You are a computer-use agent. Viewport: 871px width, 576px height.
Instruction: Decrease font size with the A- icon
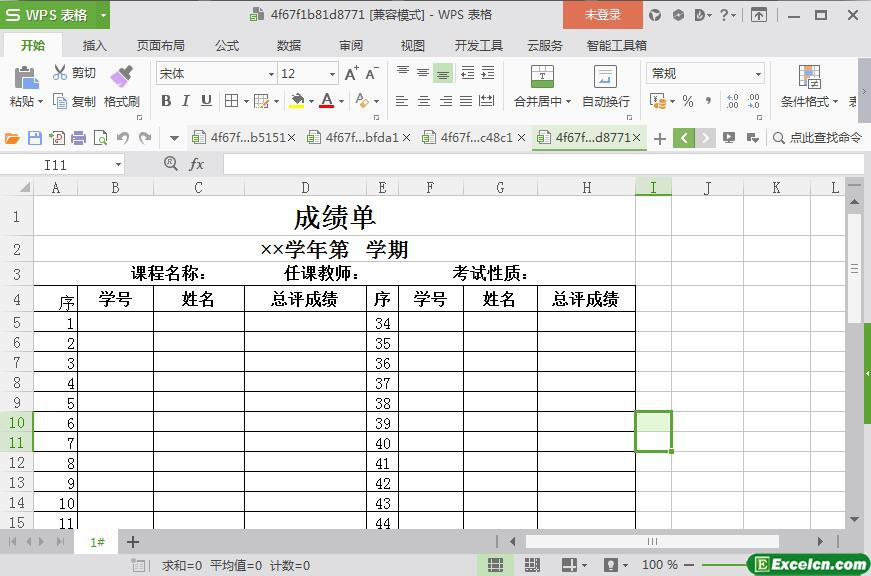372,73
